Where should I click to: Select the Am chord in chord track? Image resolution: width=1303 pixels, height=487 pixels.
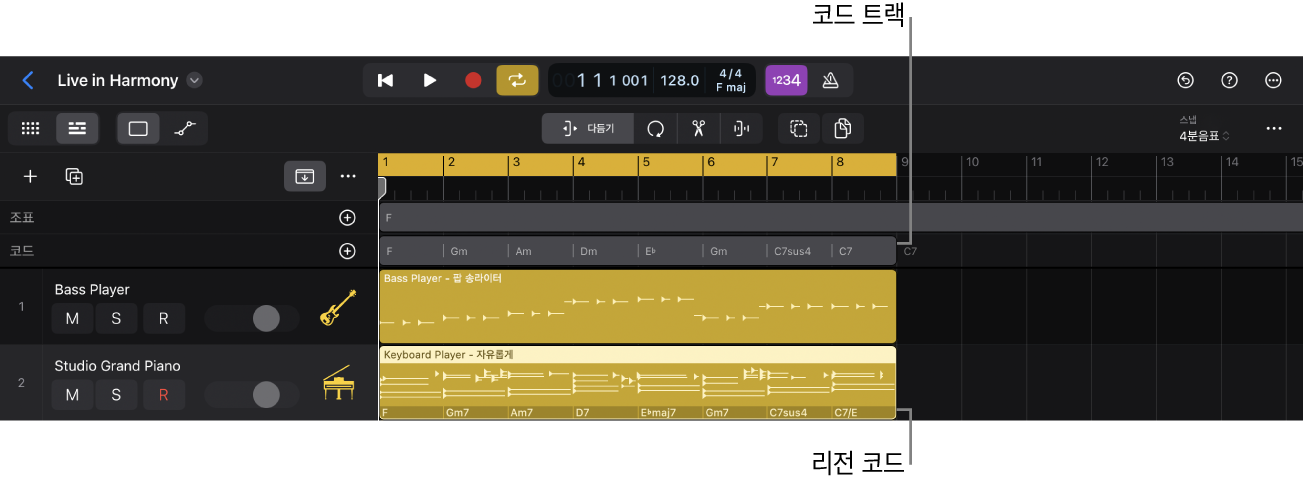pyautogui.click(x=541, y=251)
